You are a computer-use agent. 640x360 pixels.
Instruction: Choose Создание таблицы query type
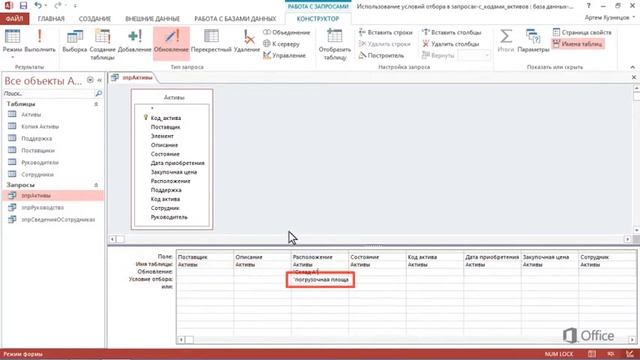click(x=102, y=44)
